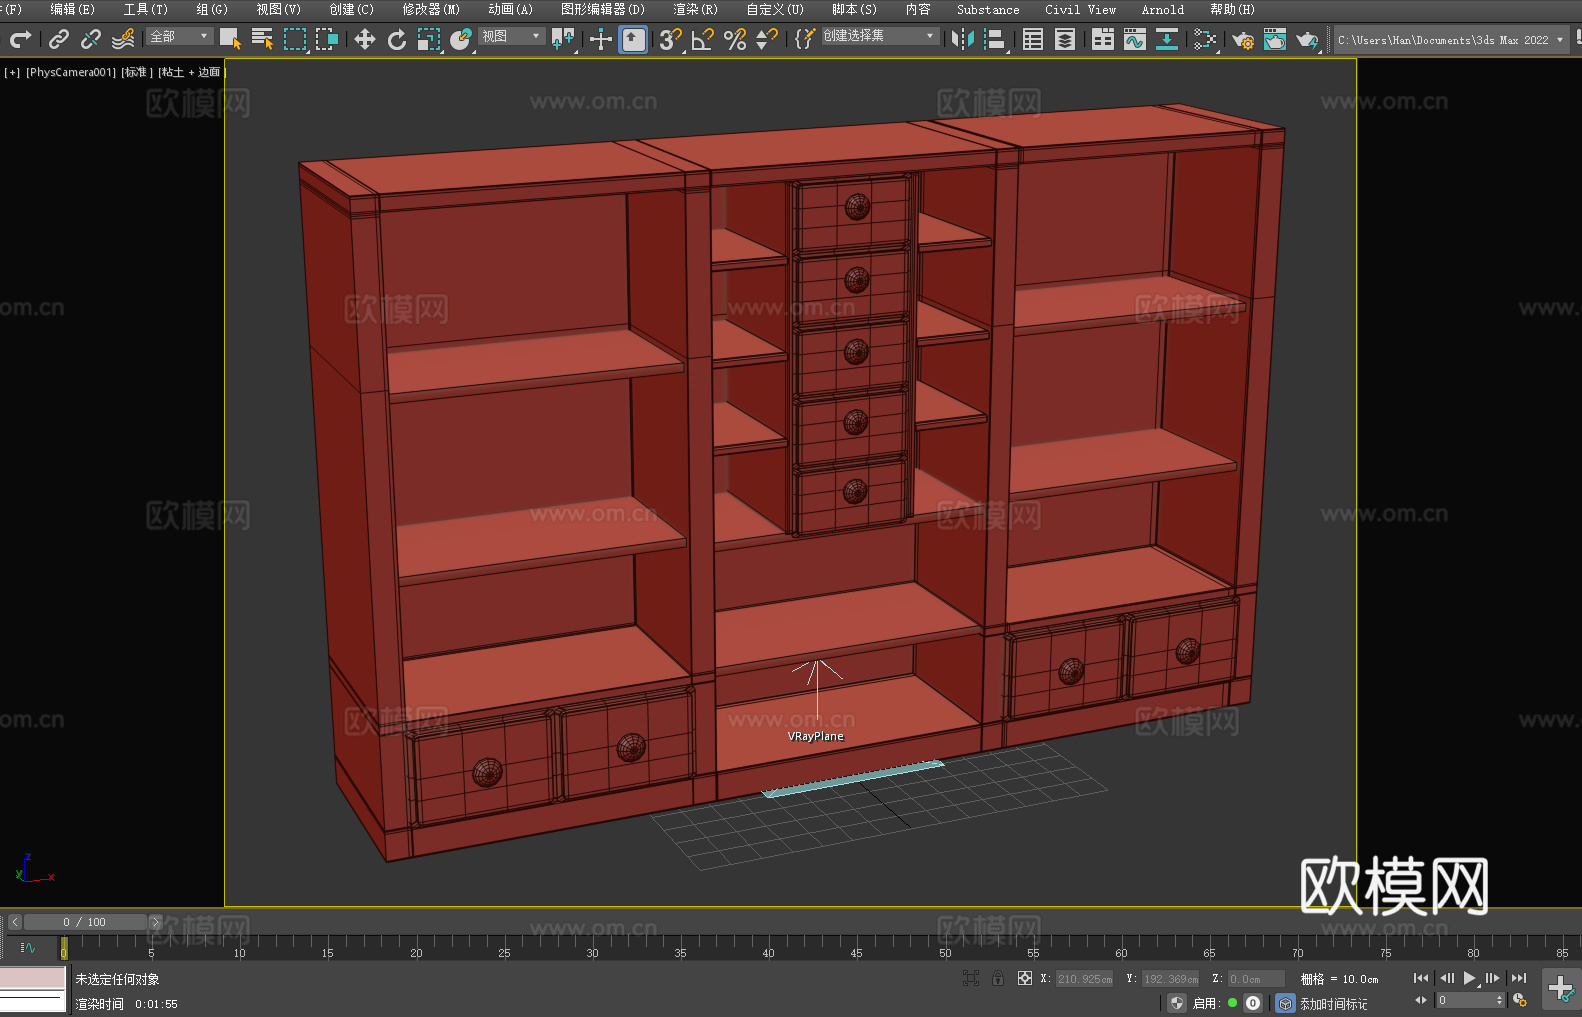Open Schematic View icon

tap(1167, 39)
